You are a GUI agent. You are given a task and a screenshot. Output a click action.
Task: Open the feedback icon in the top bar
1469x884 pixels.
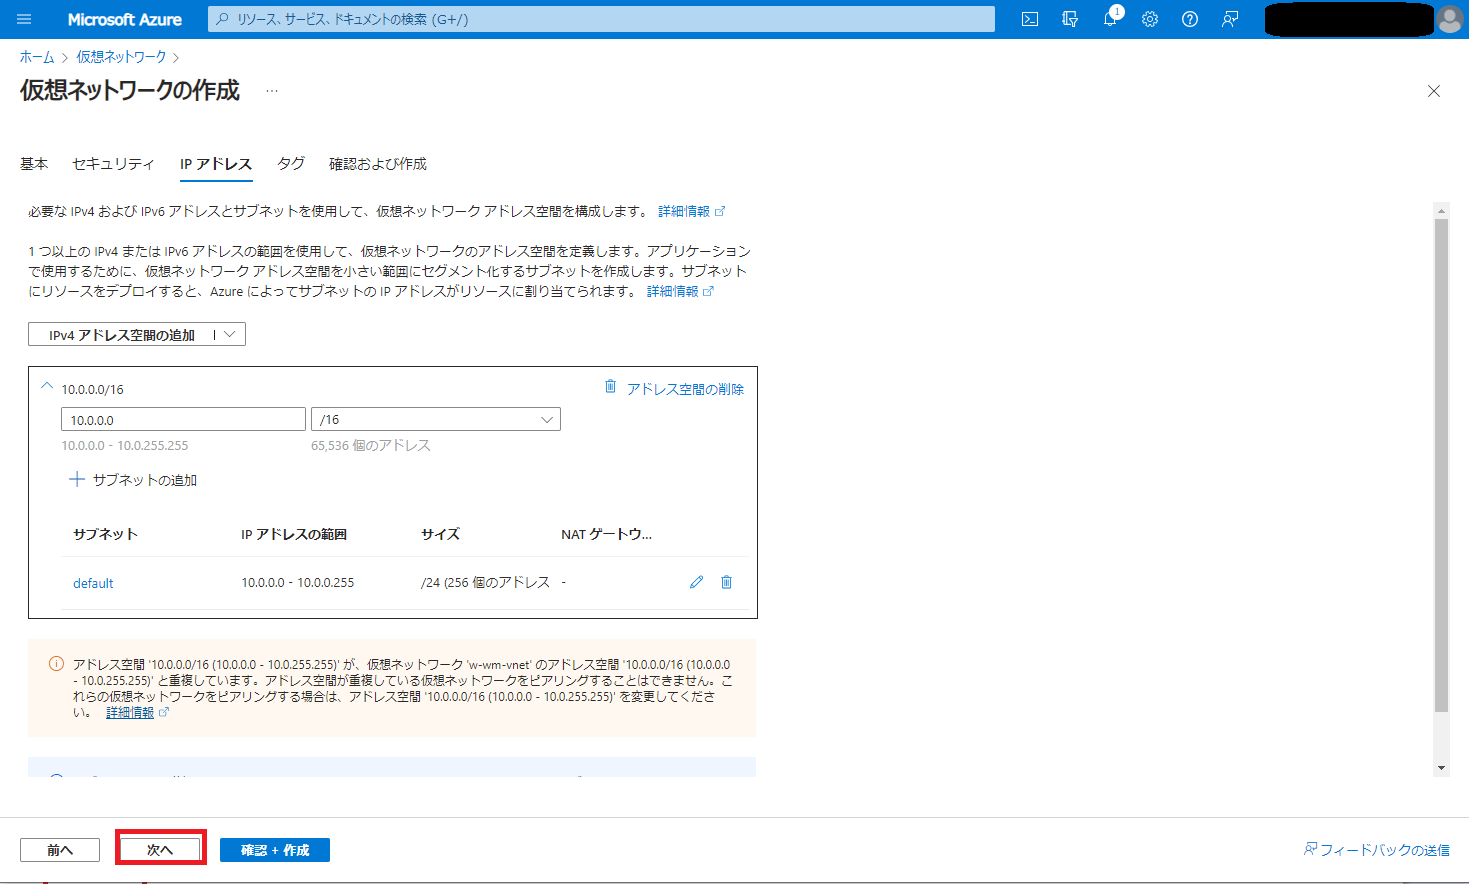[x=1230, y=19]
